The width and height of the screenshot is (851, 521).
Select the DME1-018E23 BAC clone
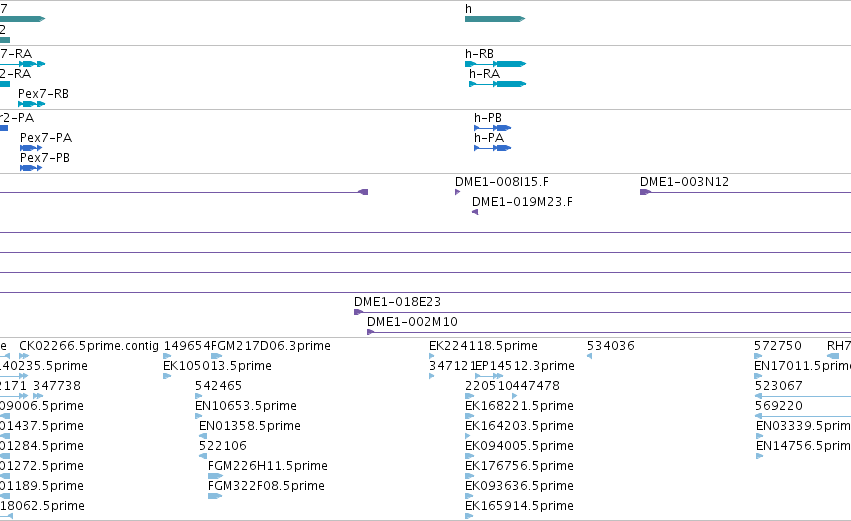pyautogui.click(x=602, y=312)
